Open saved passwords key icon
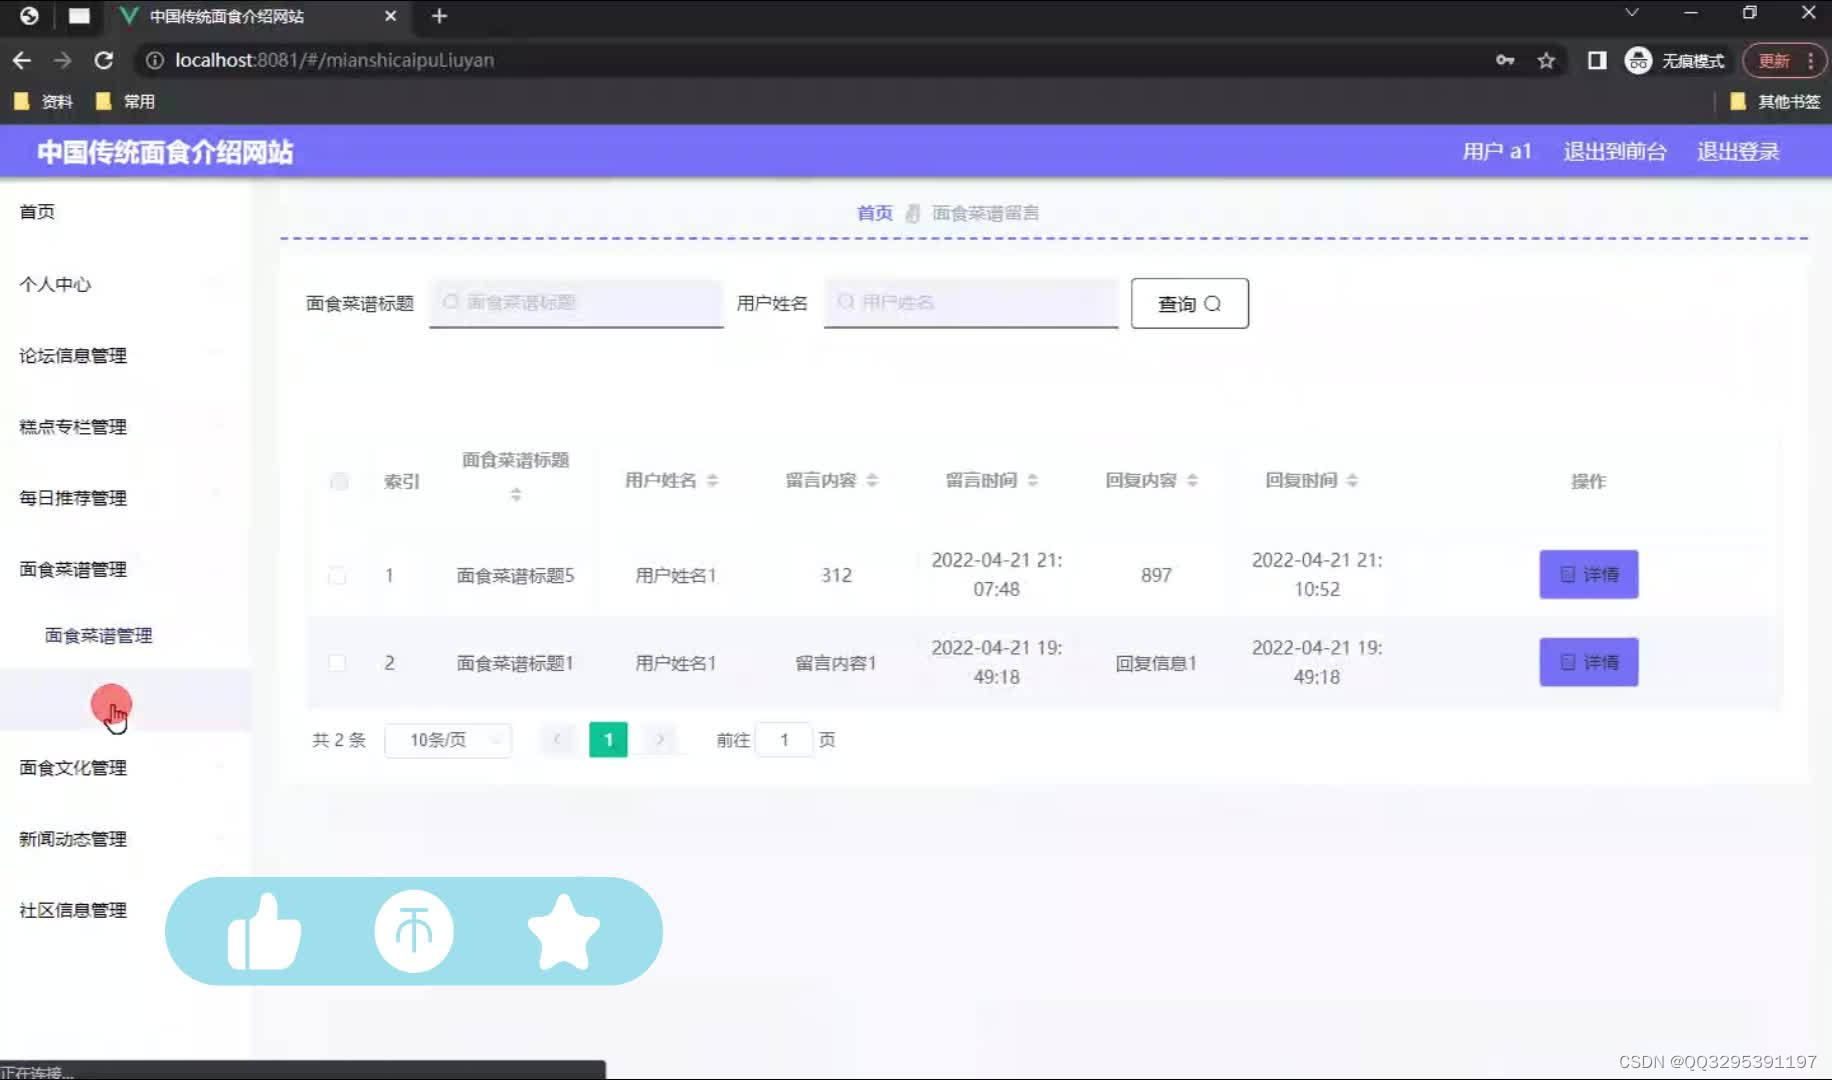 (x=1505, y=60)
